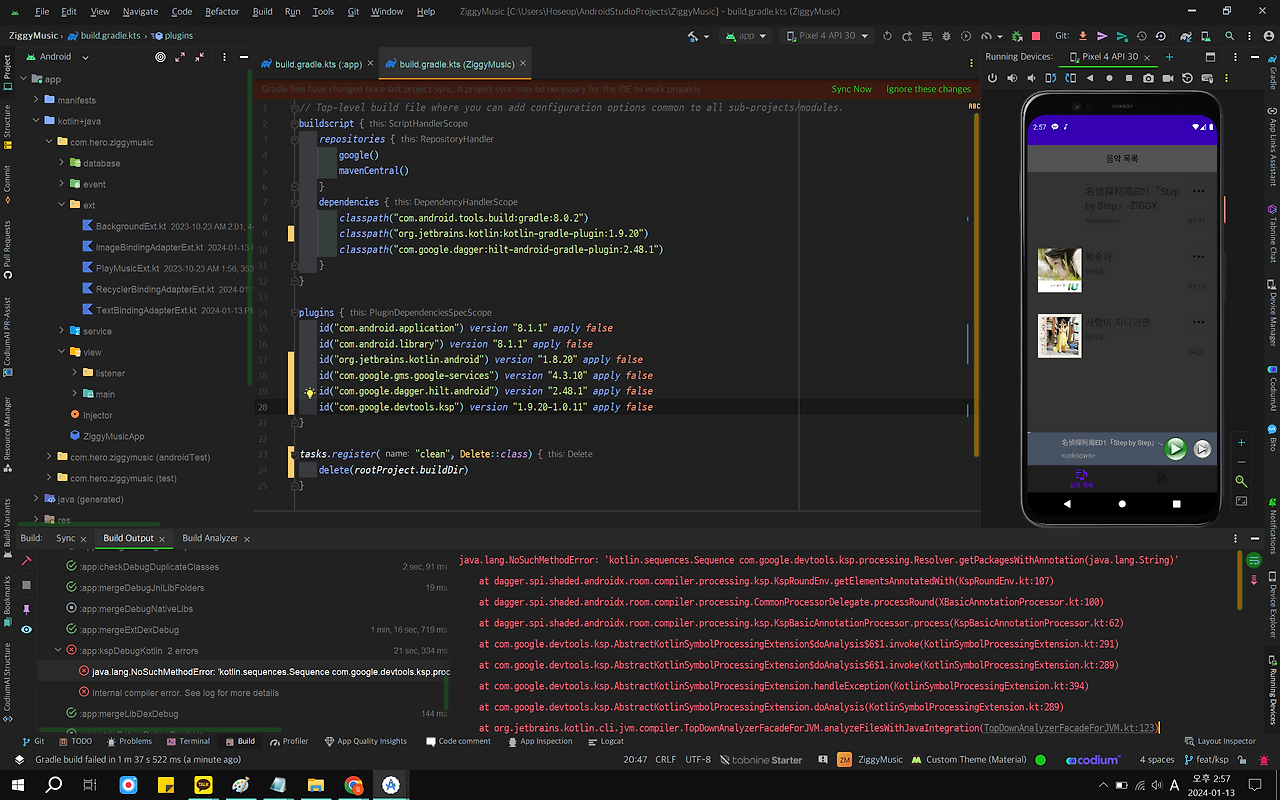Open the run configuration 'app' dropdown
The image size is (1280, 800).
pos(746,36)
